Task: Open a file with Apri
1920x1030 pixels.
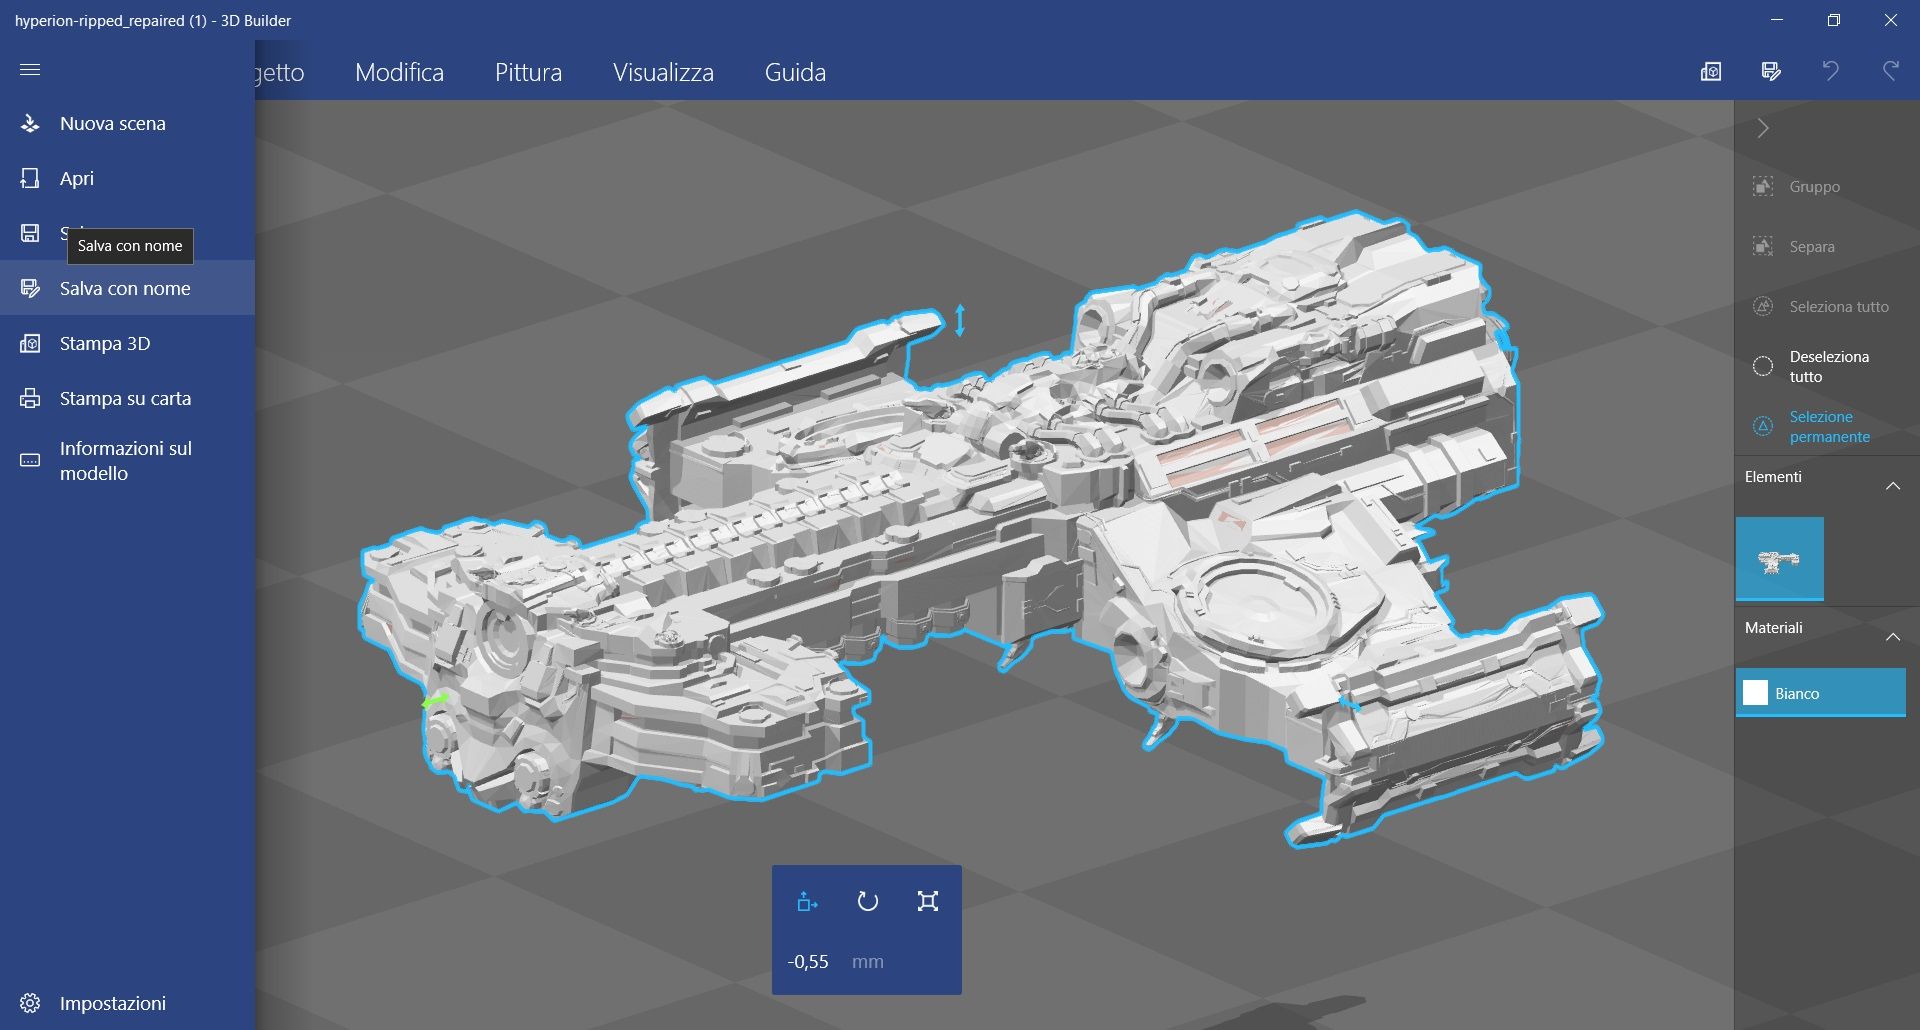Action: (127, 179)
